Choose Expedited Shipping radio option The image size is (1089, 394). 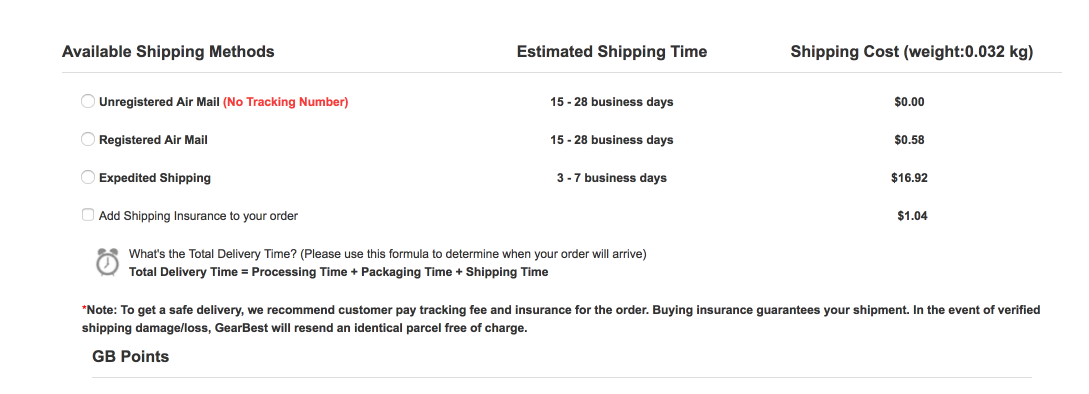[x=88, y=177]
